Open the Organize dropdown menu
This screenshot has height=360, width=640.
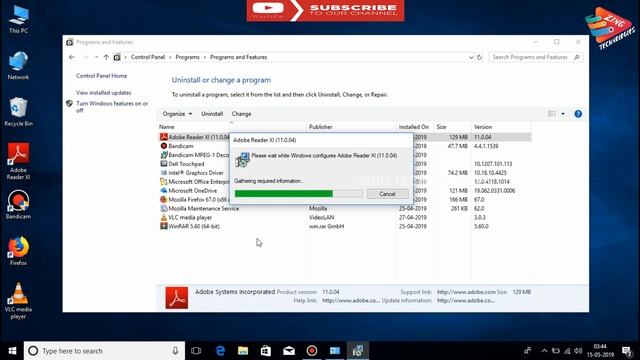(177, 114)
